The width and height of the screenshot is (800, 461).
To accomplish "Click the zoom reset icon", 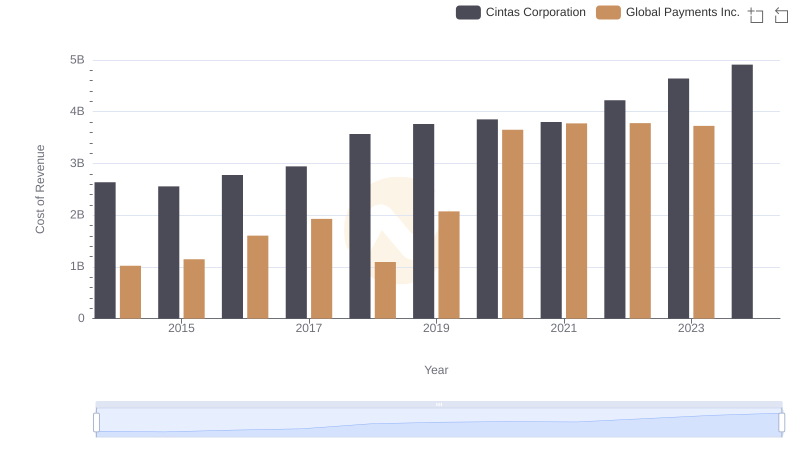I will pyautogui.click(x=781, y=15).
